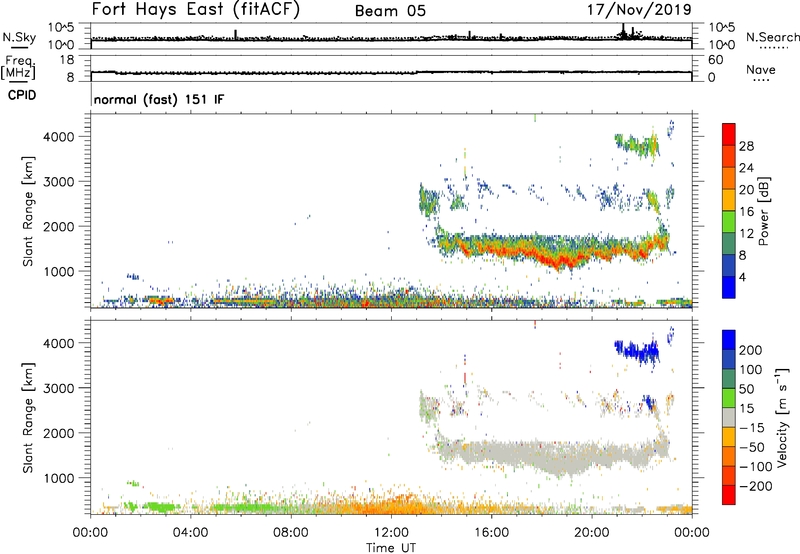Screen dimensions: 800x554
Task: Click the blue top swatch of Velocity colorbar
Action: click(x=729, y=339)
